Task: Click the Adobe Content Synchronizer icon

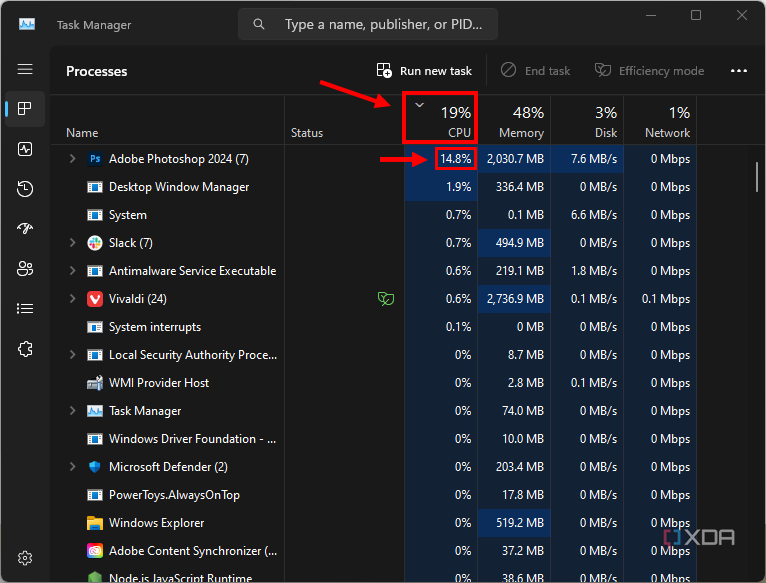Action: (95, 551)
